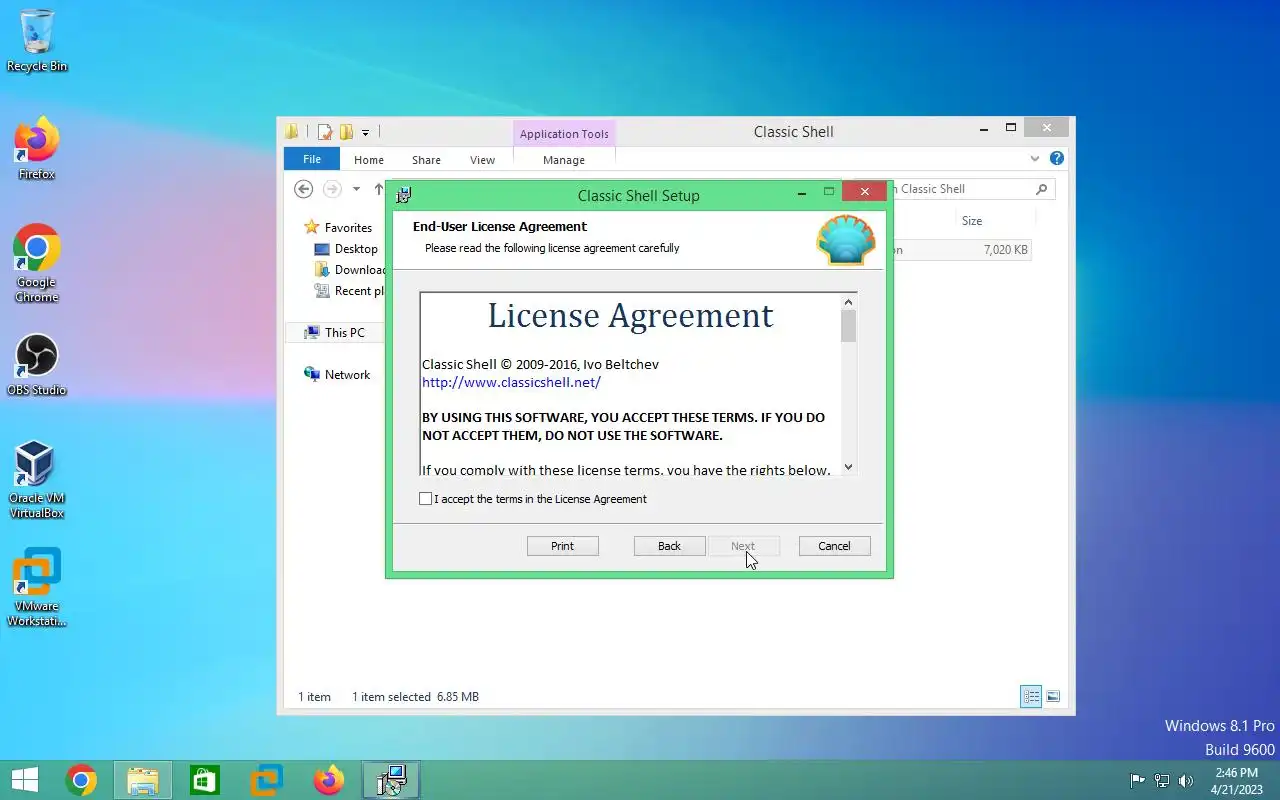Open the Manage ribbon tab
Viewport: 1280px width, 800px height.
564,160
